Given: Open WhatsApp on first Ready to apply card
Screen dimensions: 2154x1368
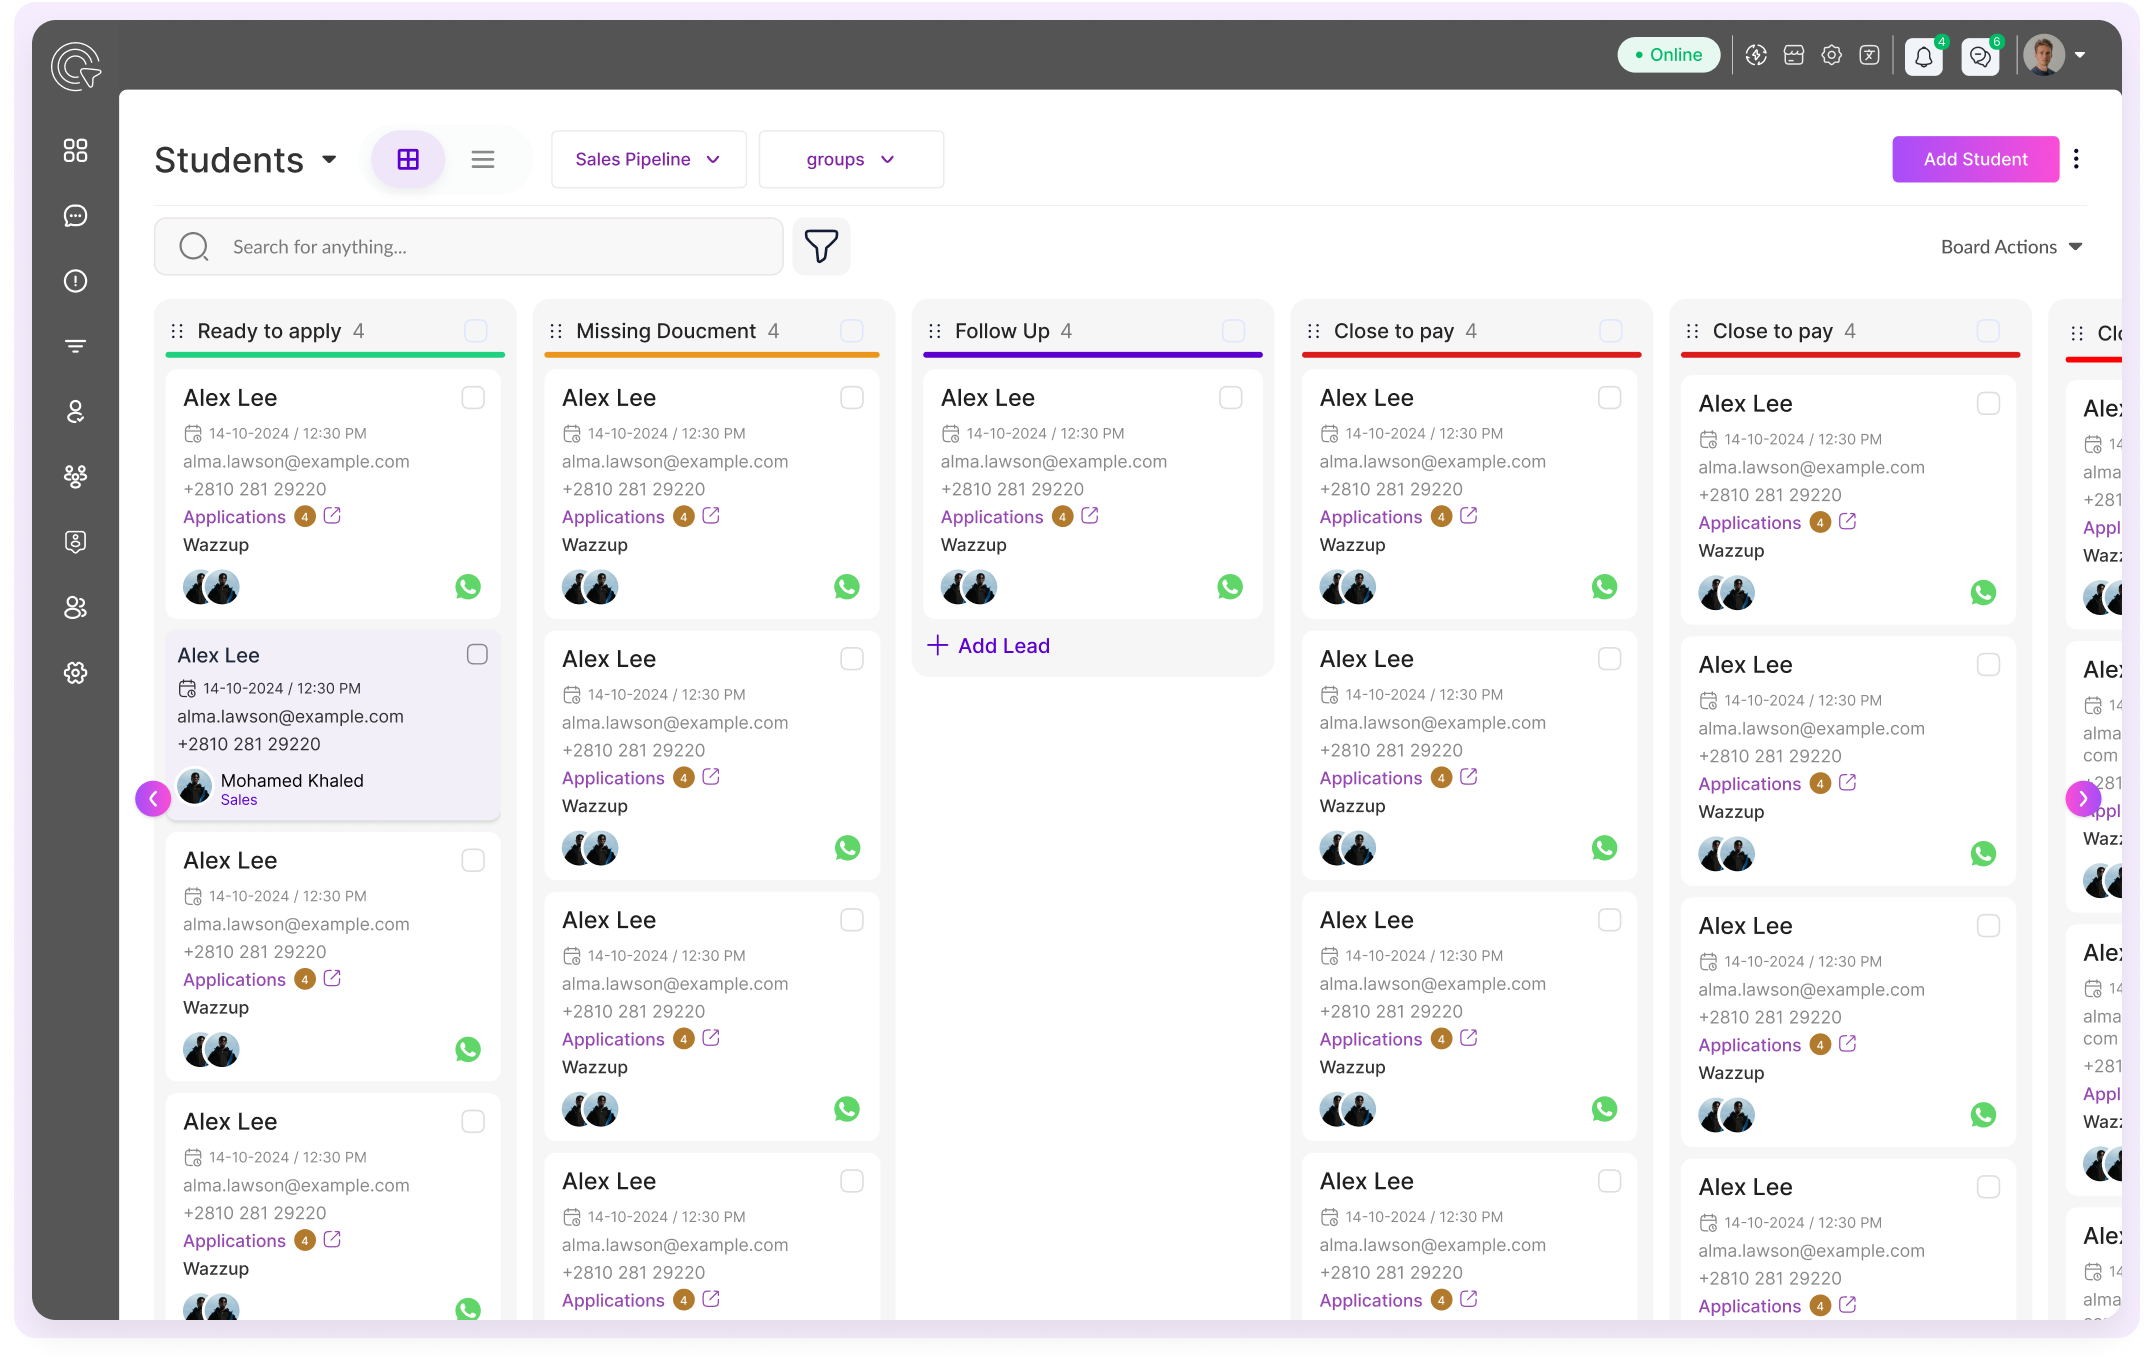Looking at the screenshot, I should pos(468,587).
